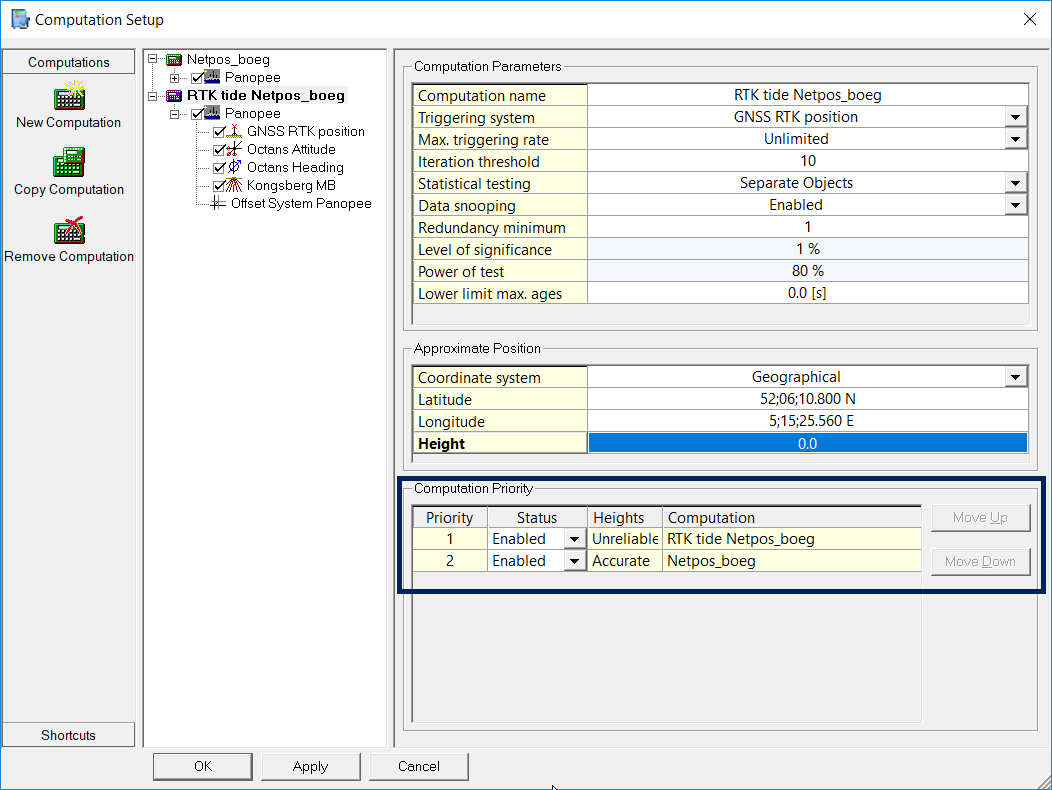Toggle the Octans Attitude checkbox
This screenshot has width=1052, height=790.
220,149
